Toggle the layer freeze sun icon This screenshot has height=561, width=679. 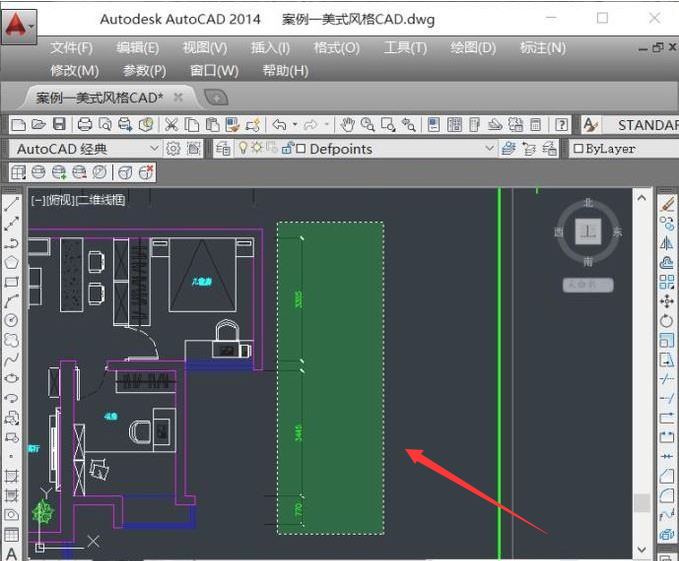pyautogui.click(x=255, y=149)
